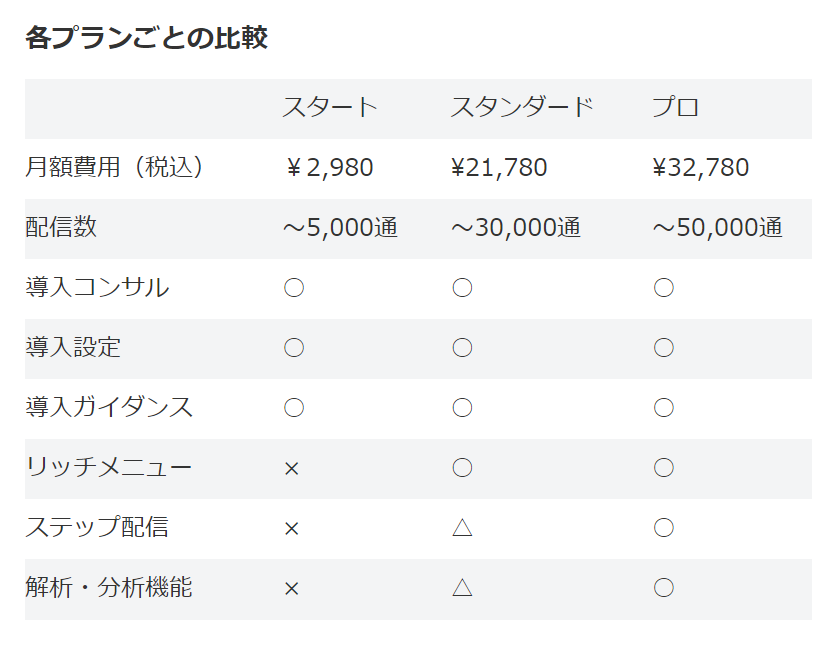
Task: Click the ¥32,780 monthly price
Action: tap(700, 168)
